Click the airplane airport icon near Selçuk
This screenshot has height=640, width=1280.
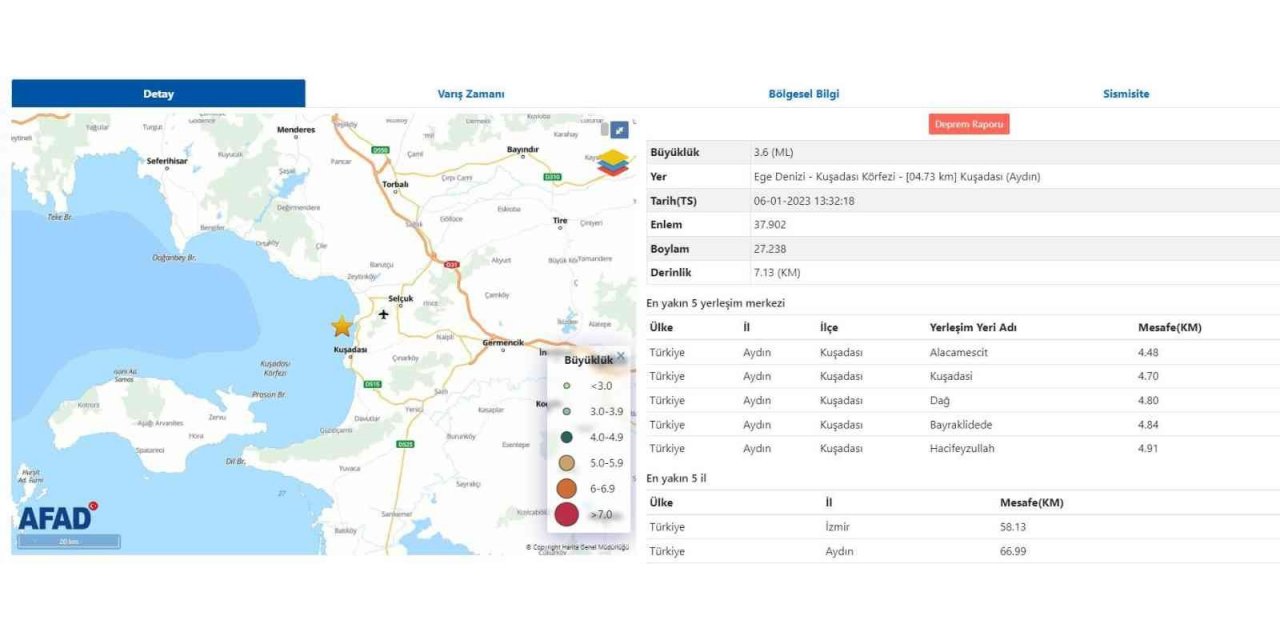tap(384, 315)
